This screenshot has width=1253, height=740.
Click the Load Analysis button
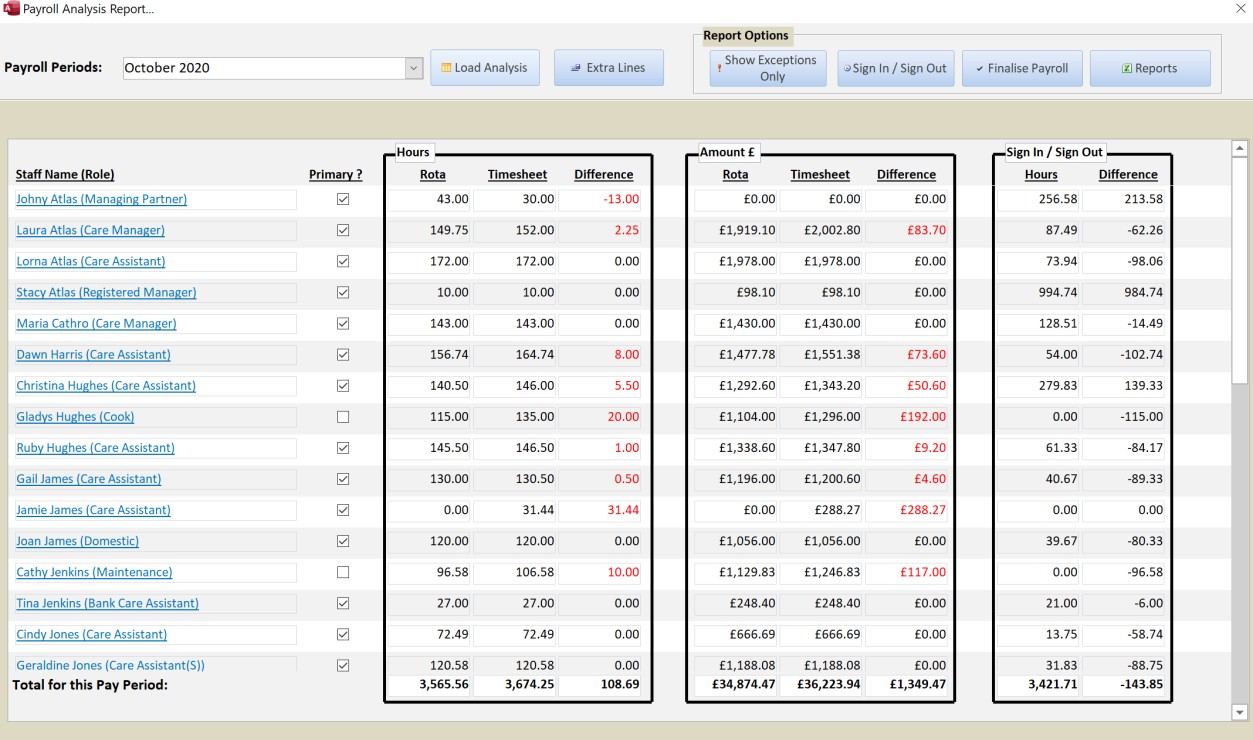pyautogui.click(x=485, y=68)
